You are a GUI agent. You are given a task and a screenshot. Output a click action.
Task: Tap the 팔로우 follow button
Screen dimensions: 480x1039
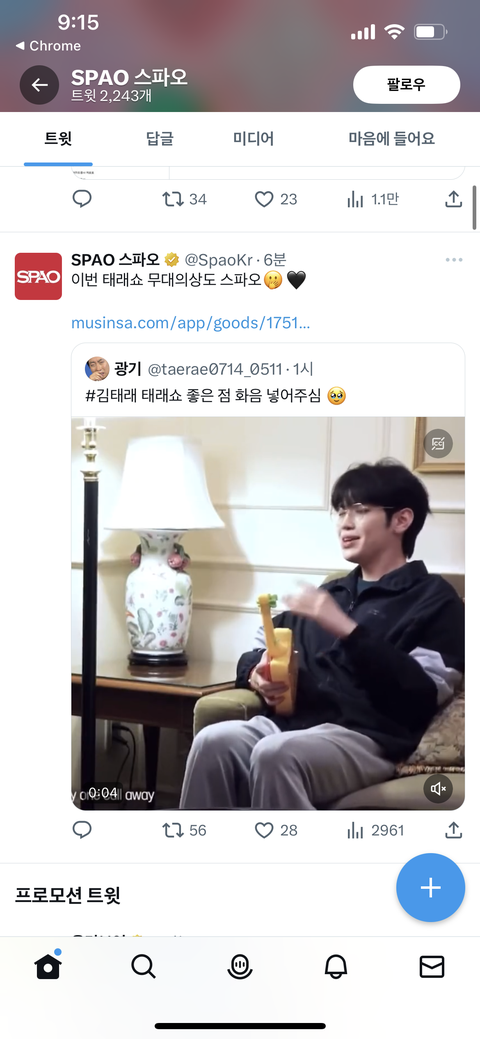[x=406, y=85]
